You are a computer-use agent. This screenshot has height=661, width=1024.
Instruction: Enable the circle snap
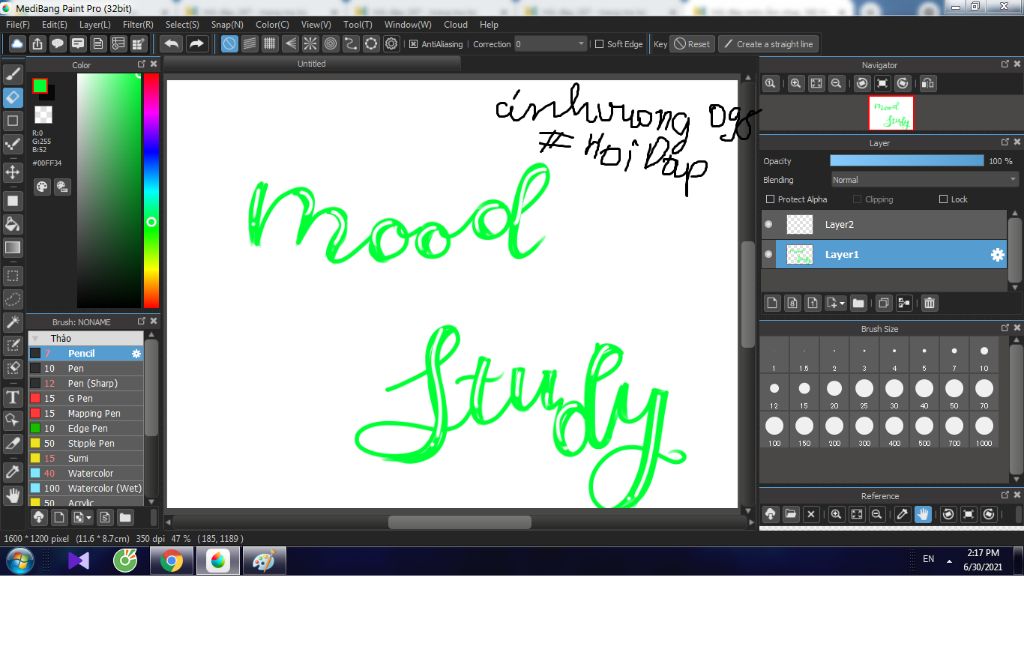click(x=330, y=44)
